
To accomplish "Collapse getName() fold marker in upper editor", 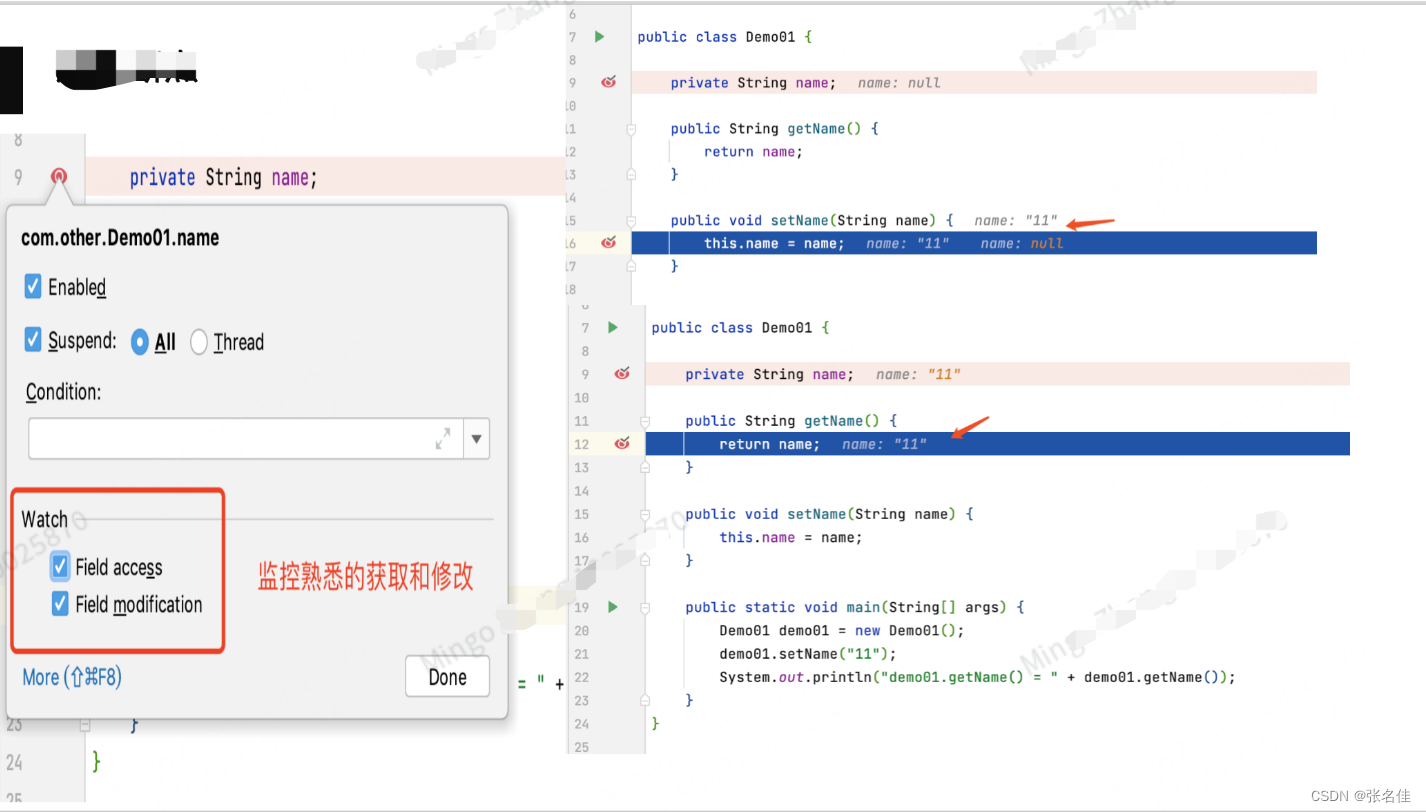I will point(631,129).
